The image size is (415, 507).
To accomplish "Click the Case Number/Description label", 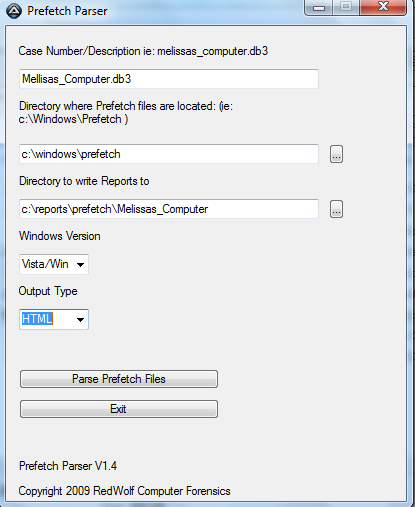I will tap(143, 51).
